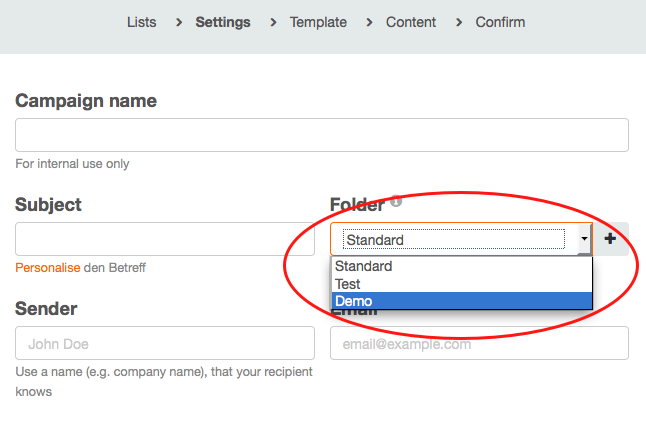The height and width of the screenshot is (433, 646).
Task: Focus the Campaign name field
Action: (322, 135)
